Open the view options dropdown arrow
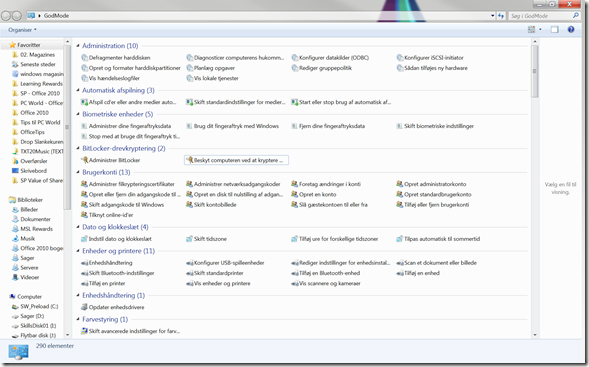Viewport: 589px width, 367px height. (540, 29)
